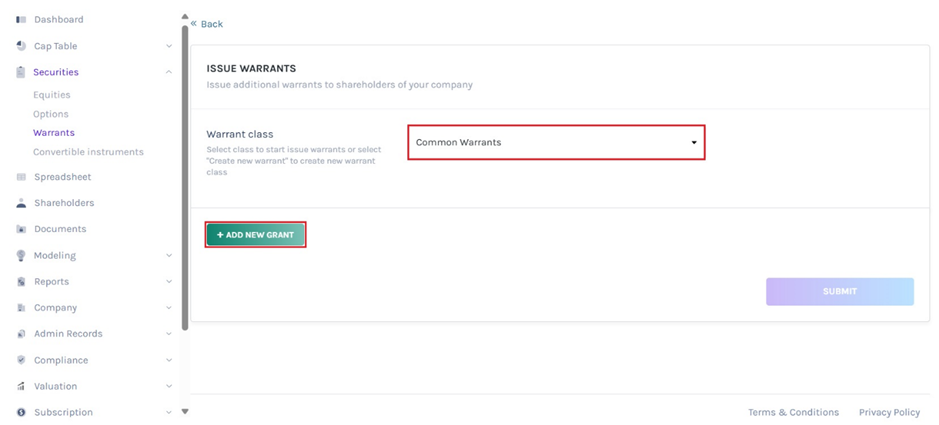939x425 pixels.
Task: Click the sidebar scroll down arrow
Action: click(x=185, y=411)
